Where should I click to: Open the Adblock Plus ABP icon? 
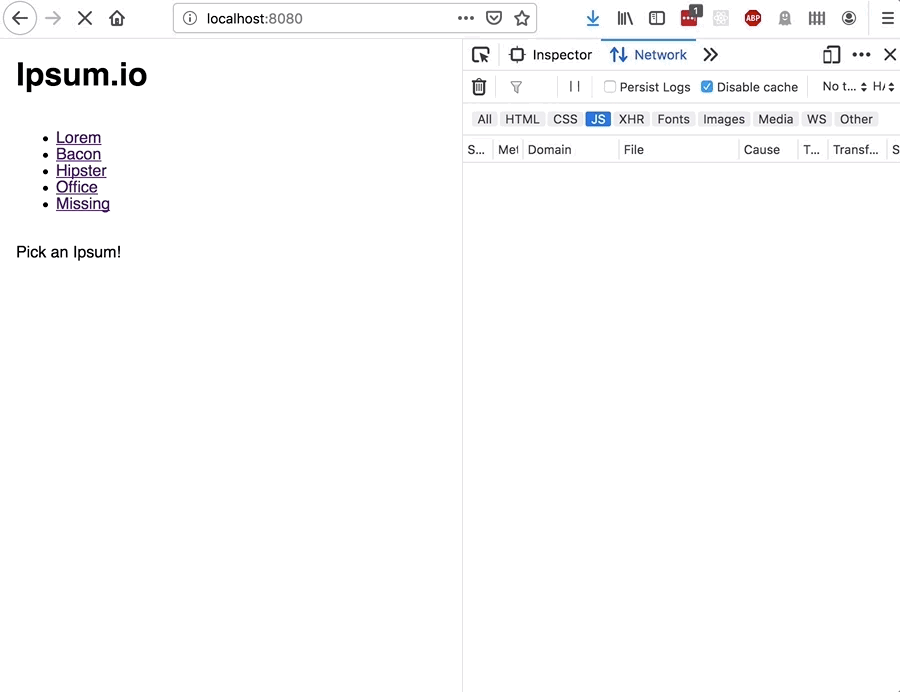click(753, 18)
